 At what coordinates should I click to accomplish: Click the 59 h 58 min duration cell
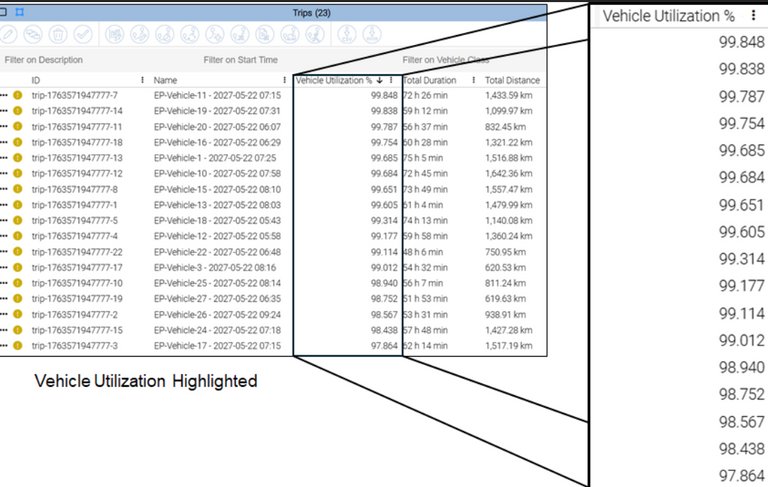click(x=425, y=236)
